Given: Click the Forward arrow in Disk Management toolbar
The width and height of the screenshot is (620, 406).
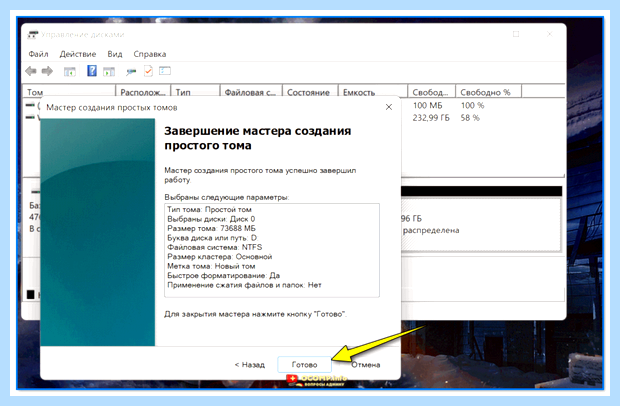Looking at the screenshot, I should [47, 71].
